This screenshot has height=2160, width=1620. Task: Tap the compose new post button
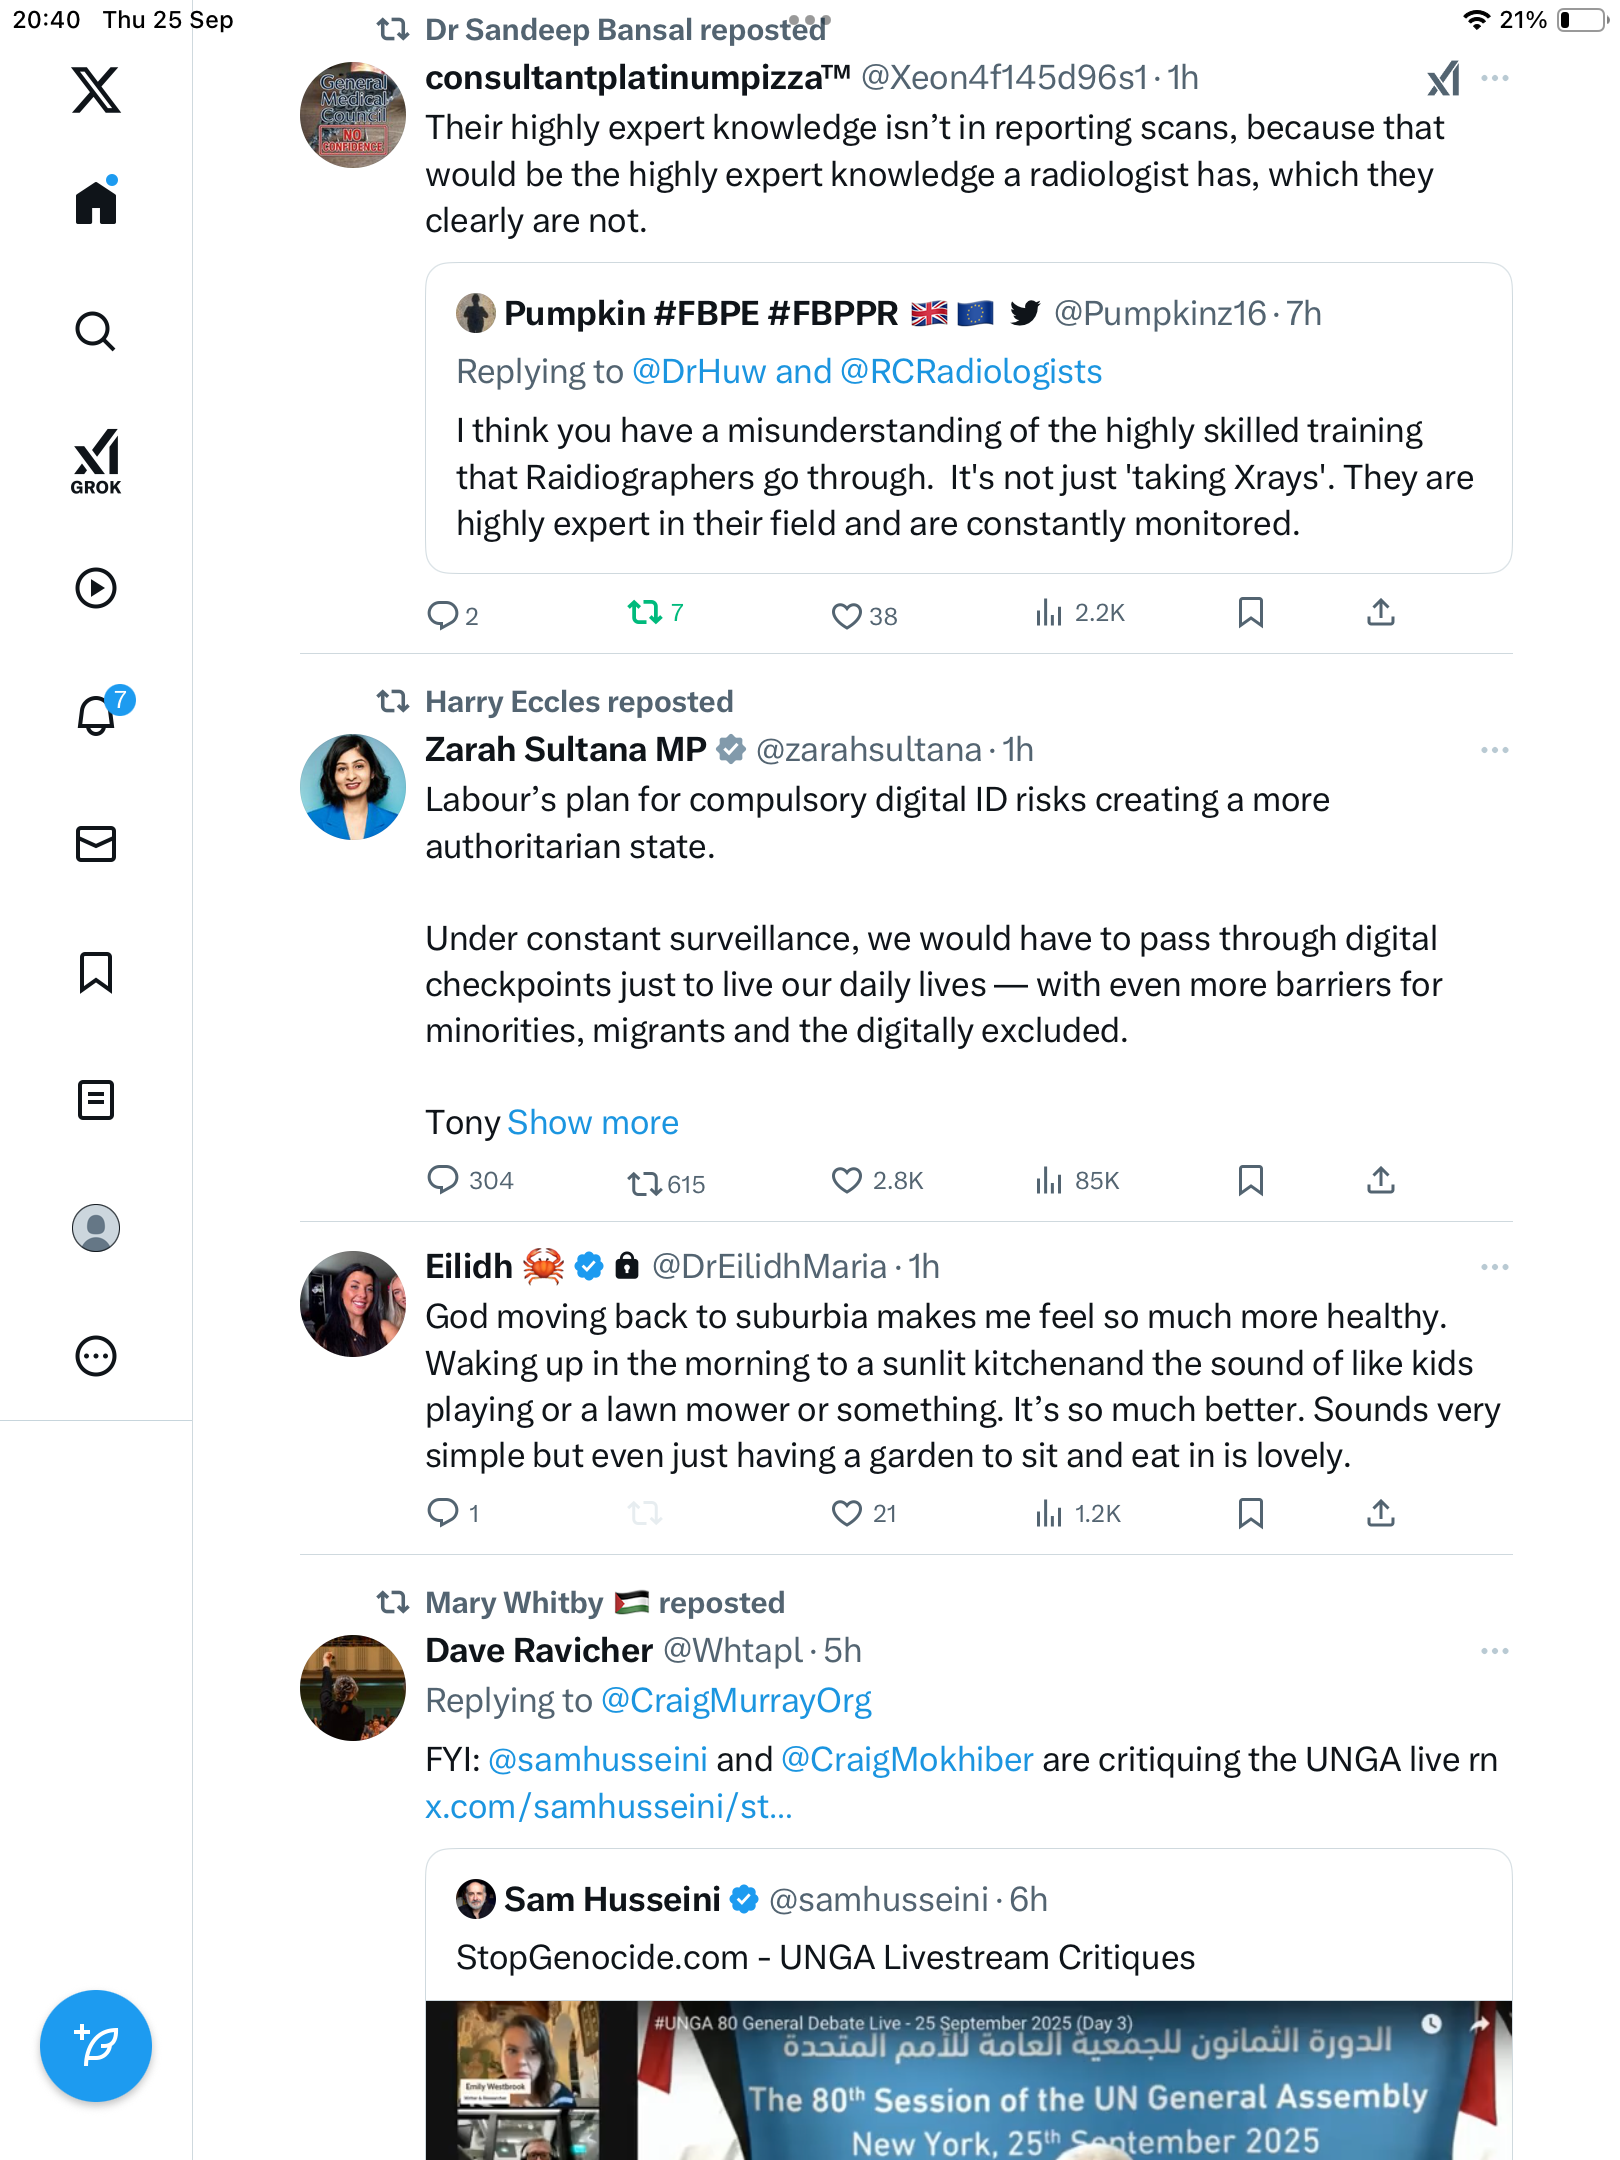[96, 2045]
